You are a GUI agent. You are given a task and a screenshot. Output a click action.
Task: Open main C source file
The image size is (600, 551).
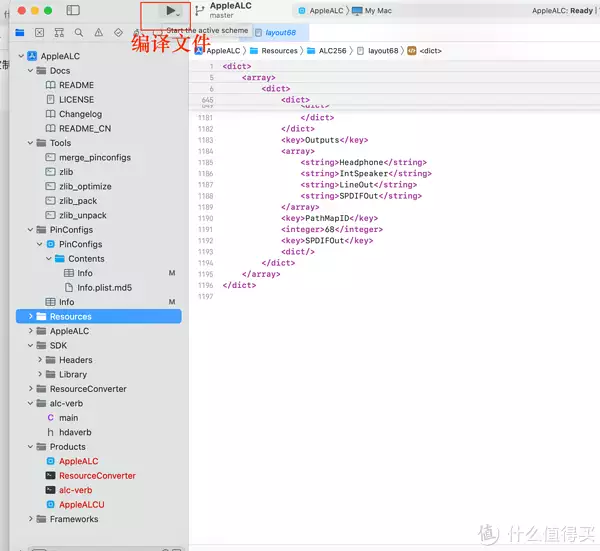pos(68,418)
